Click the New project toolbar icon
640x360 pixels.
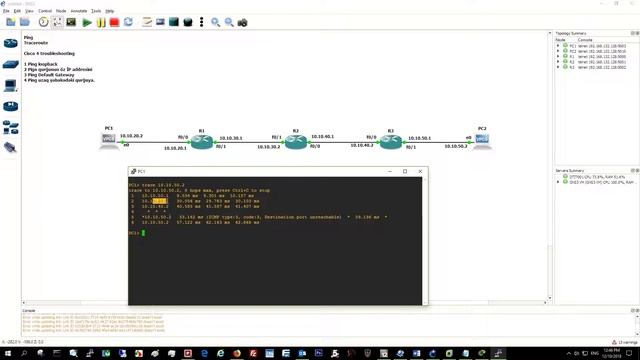pos(11,22)
